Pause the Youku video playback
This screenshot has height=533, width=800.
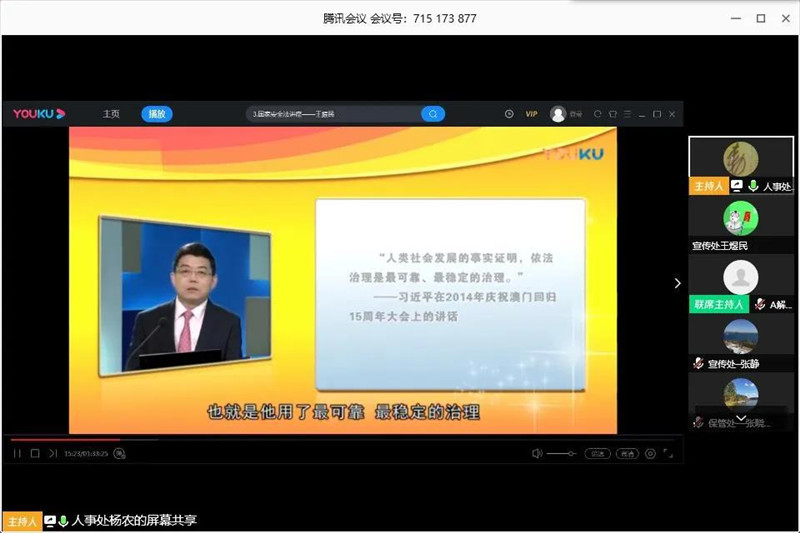pyautogui.click(x=17, y=453)
